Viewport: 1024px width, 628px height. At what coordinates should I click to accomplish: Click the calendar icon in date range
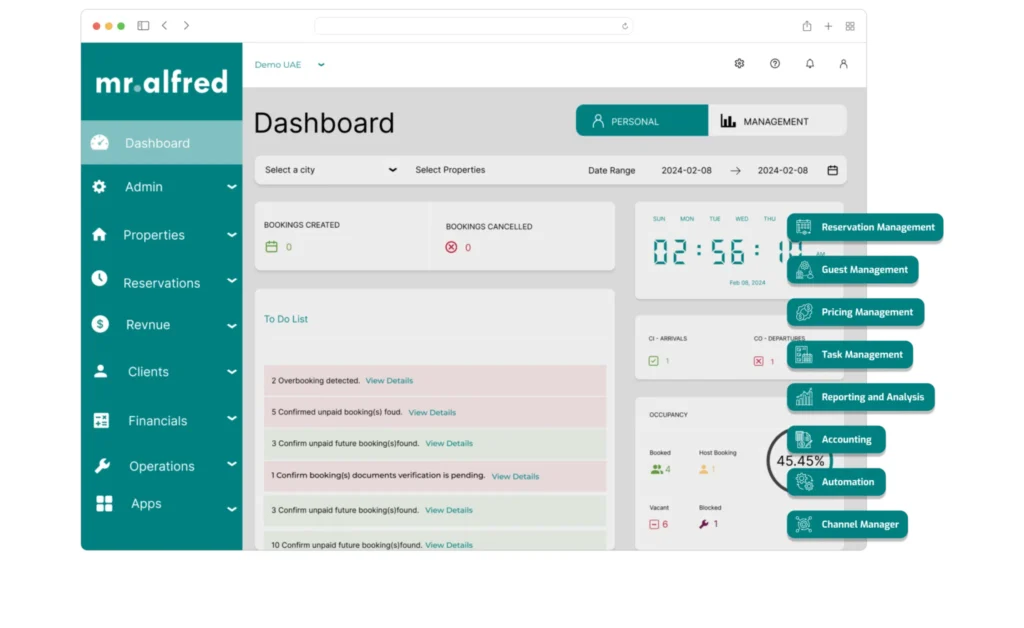[x=832, y=171]
